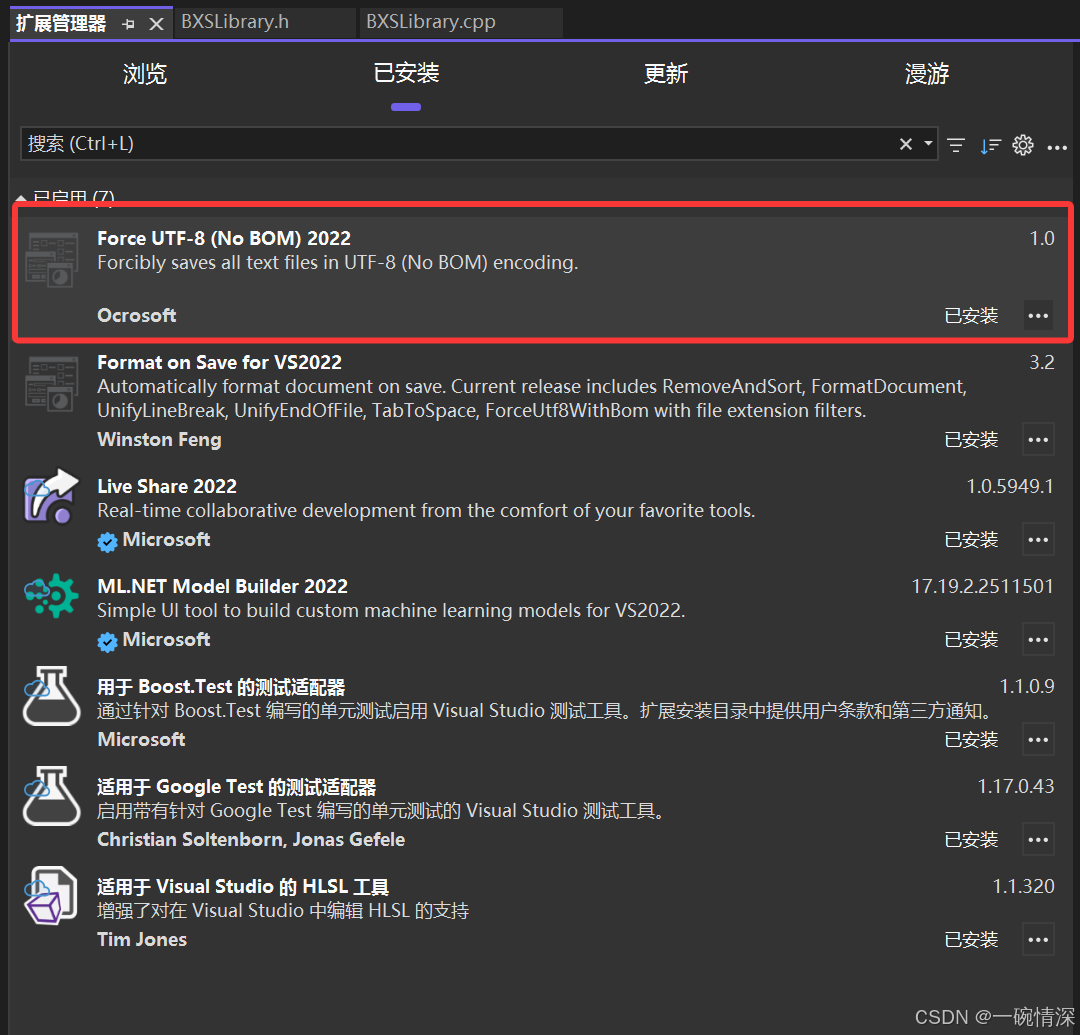Click 已安装 status for Google Test adapter
The height and width of the screenshot is (1035, 1080).
pyautogui.click(x=971, y=839)
